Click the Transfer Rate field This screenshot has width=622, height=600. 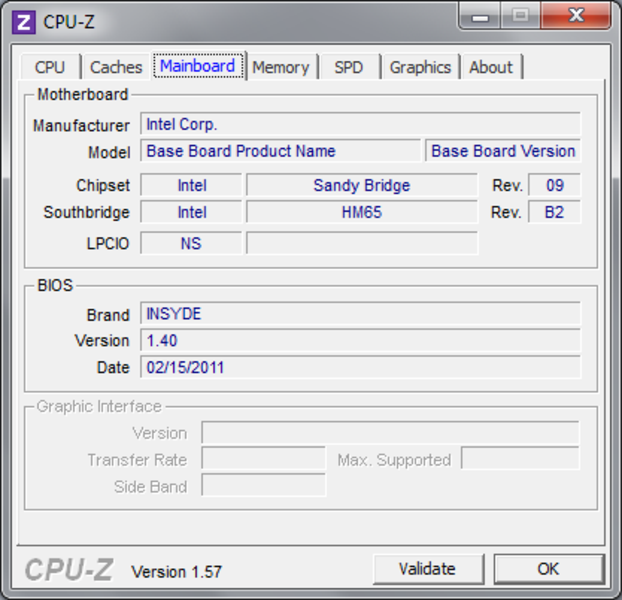[263, 458]
